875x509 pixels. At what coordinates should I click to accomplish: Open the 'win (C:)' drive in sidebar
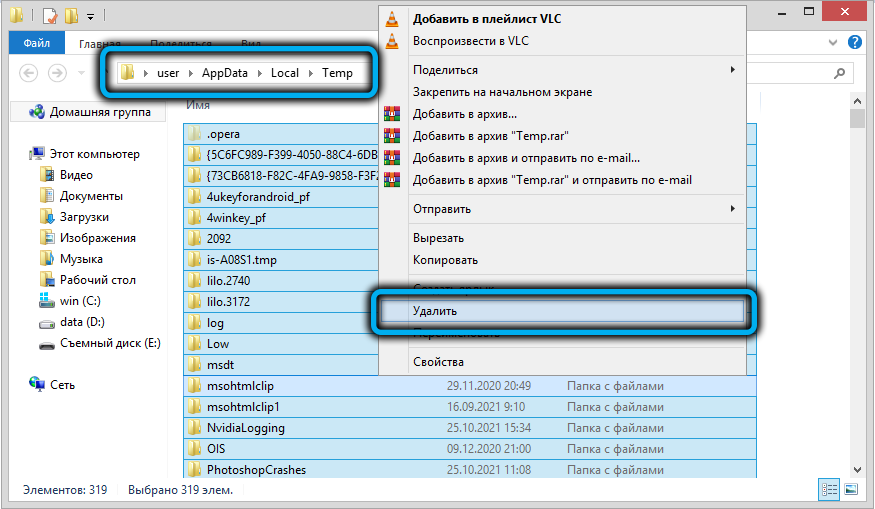(80, 301)
